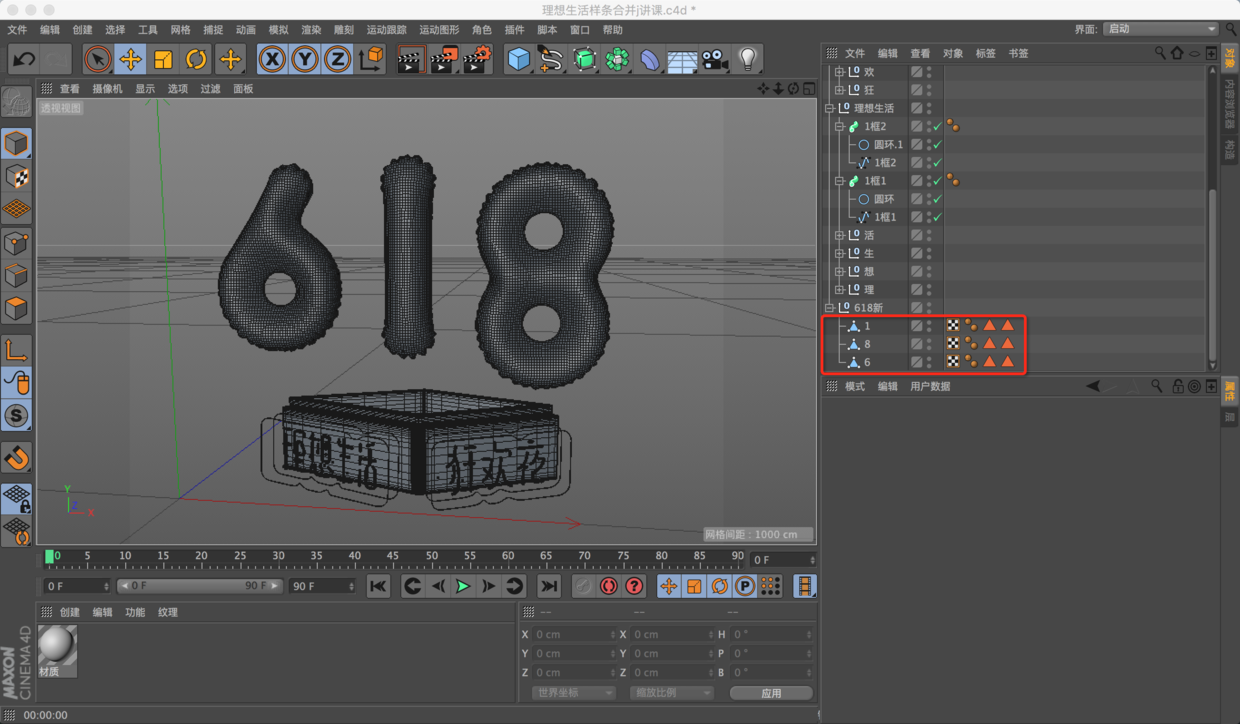Click the texture tag of object 1
The height and width of the screenshot is (724, 1240).
pyautogui.click(x=953, y=326)
